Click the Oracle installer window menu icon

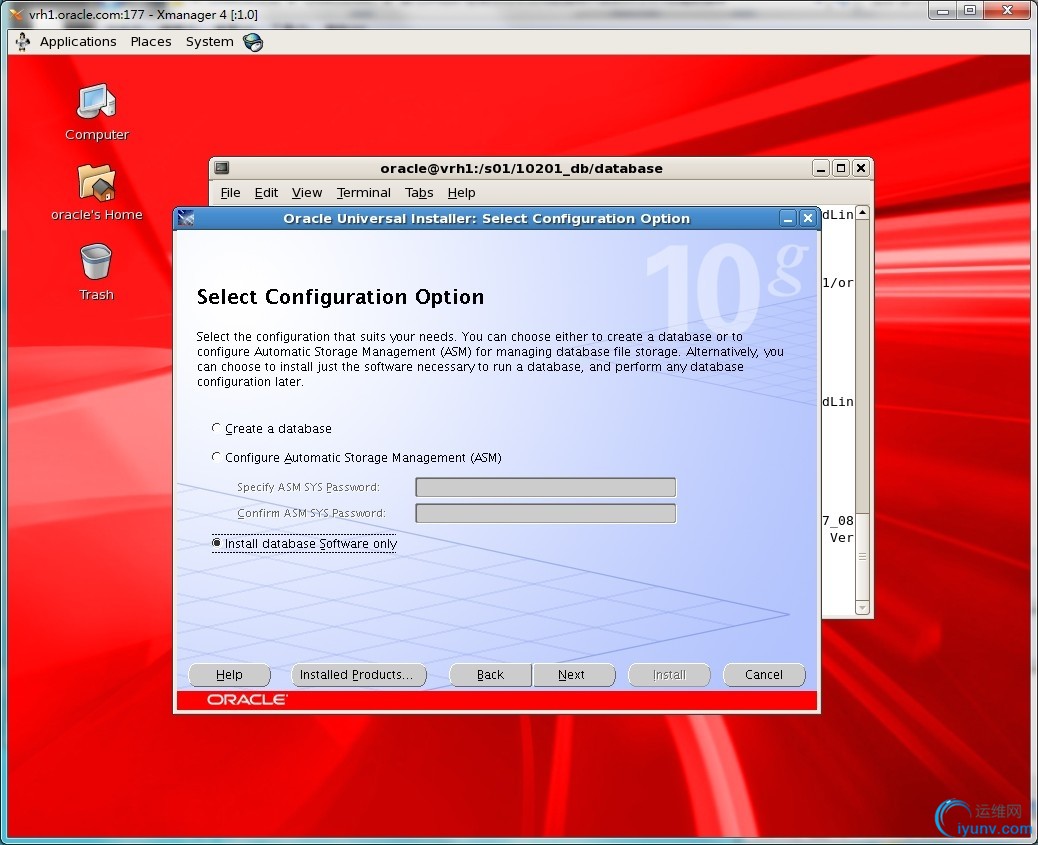click(185, 219)
